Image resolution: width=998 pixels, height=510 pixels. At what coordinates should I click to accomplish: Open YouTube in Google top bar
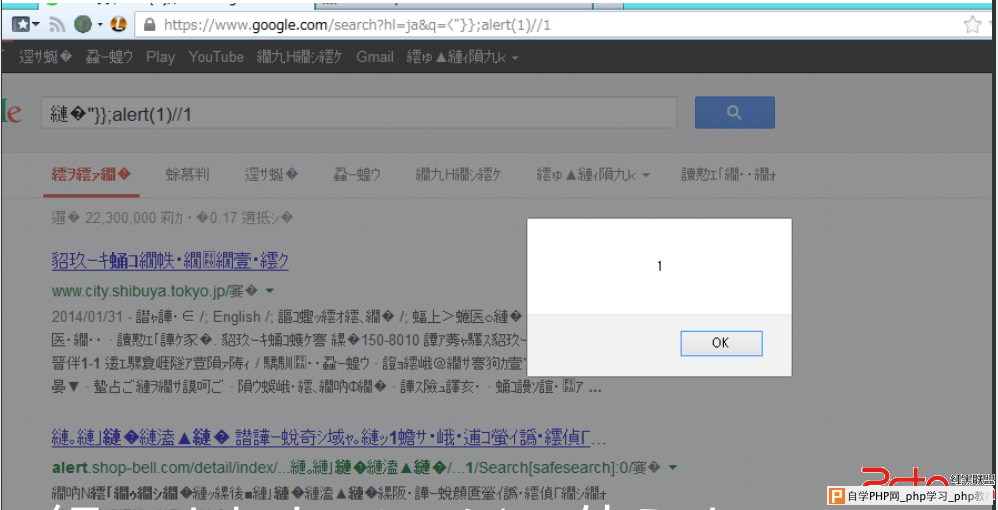click(216, 57)
